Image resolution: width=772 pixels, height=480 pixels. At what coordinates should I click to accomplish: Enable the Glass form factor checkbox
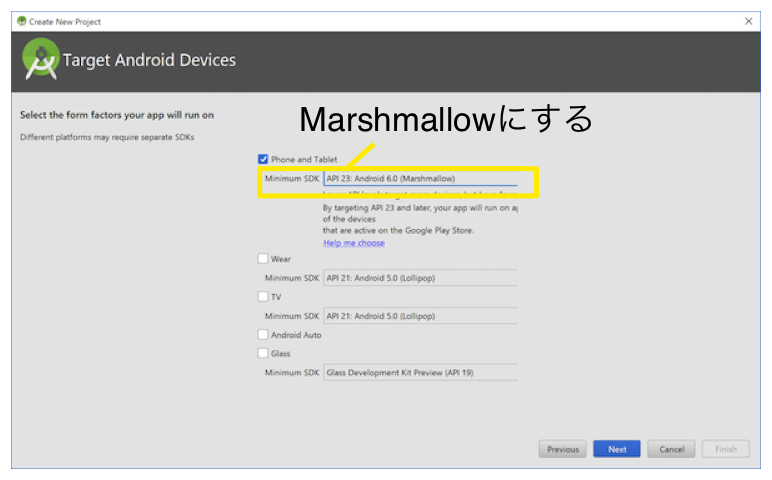[x=263, y=353]
